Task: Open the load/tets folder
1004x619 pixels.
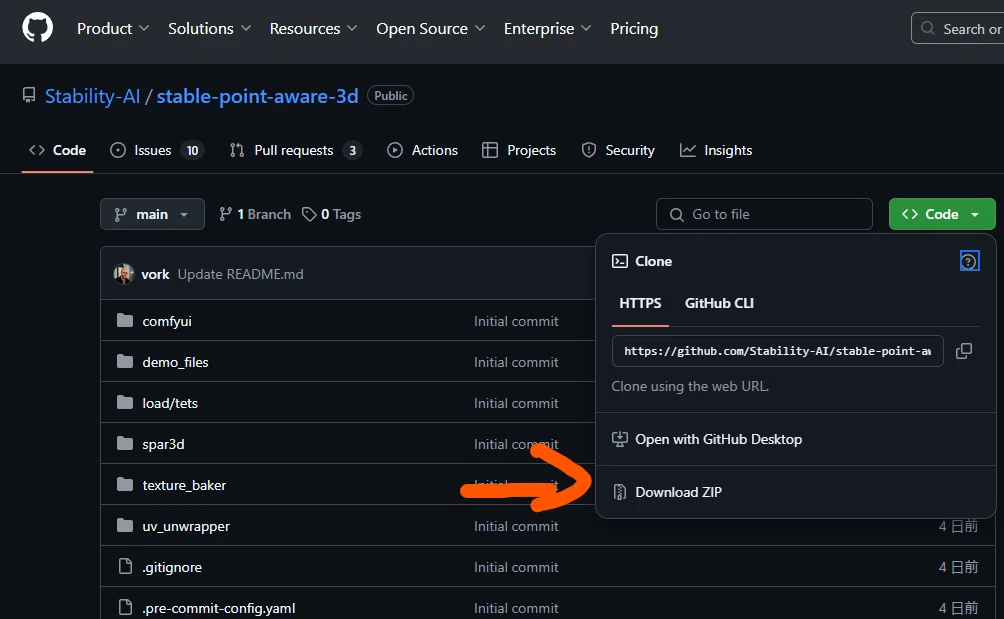Action: coord(170,403)
